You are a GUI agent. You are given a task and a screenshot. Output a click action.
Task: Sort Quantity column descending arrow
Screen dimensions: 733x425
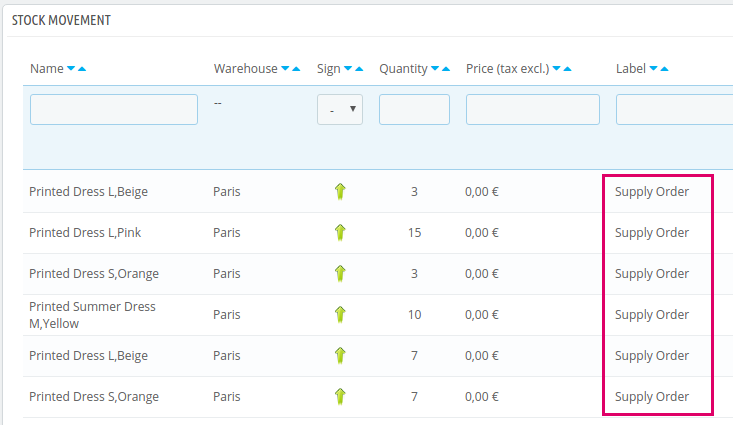tap(435, 69)
